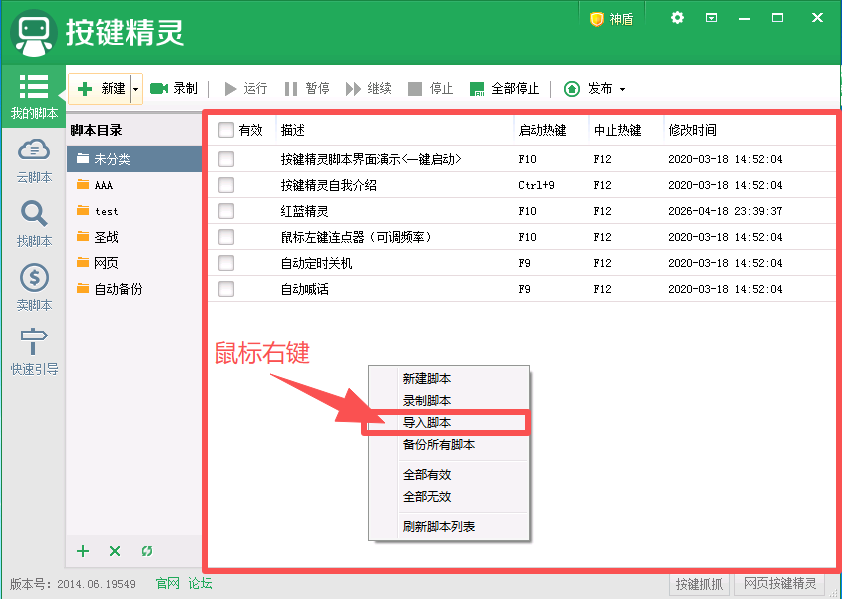Sort by the 中止热键 column header
842x599 pixels.
tap(627, 130)
